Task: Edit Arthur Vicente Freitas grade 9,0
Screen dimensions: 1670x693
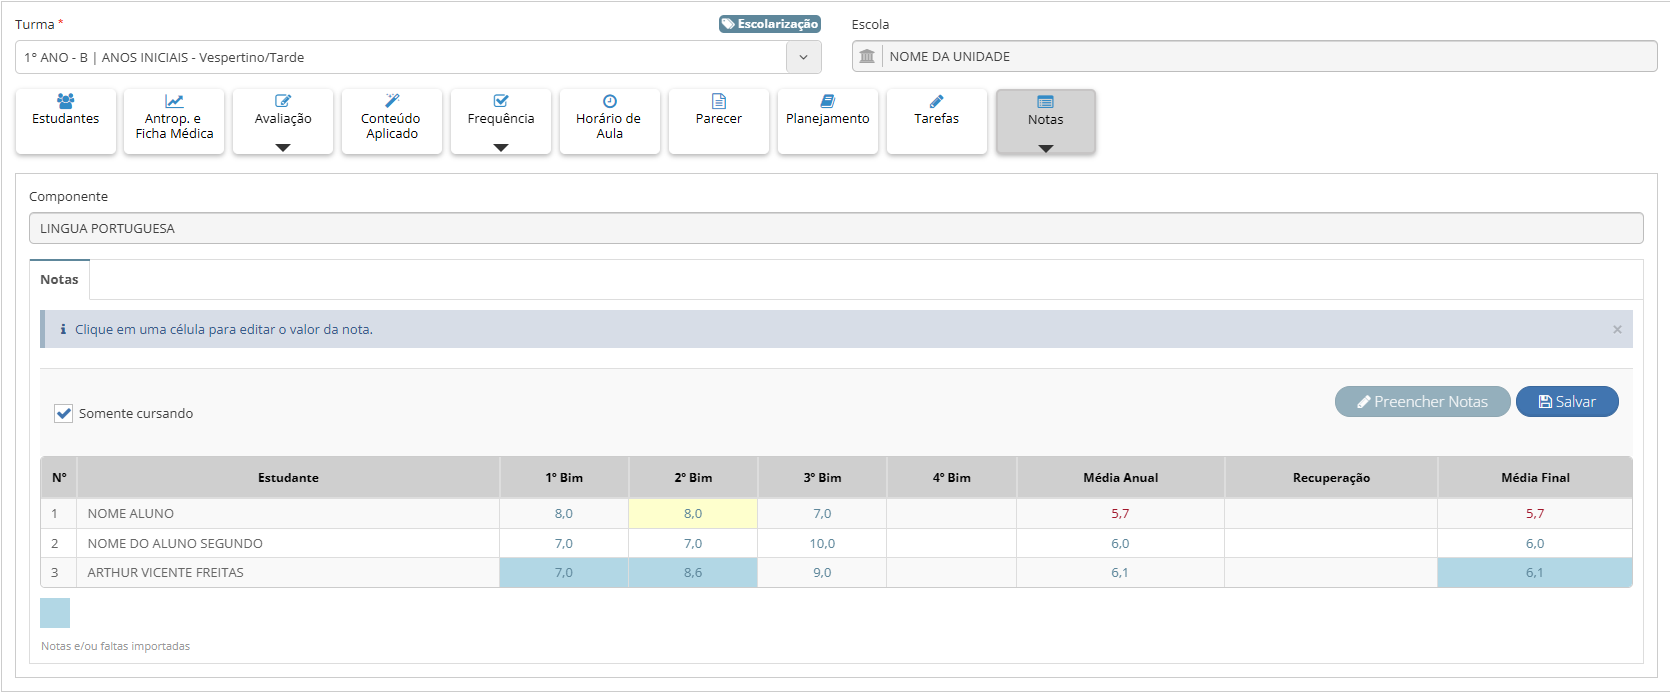Action: tap(822, 573)
